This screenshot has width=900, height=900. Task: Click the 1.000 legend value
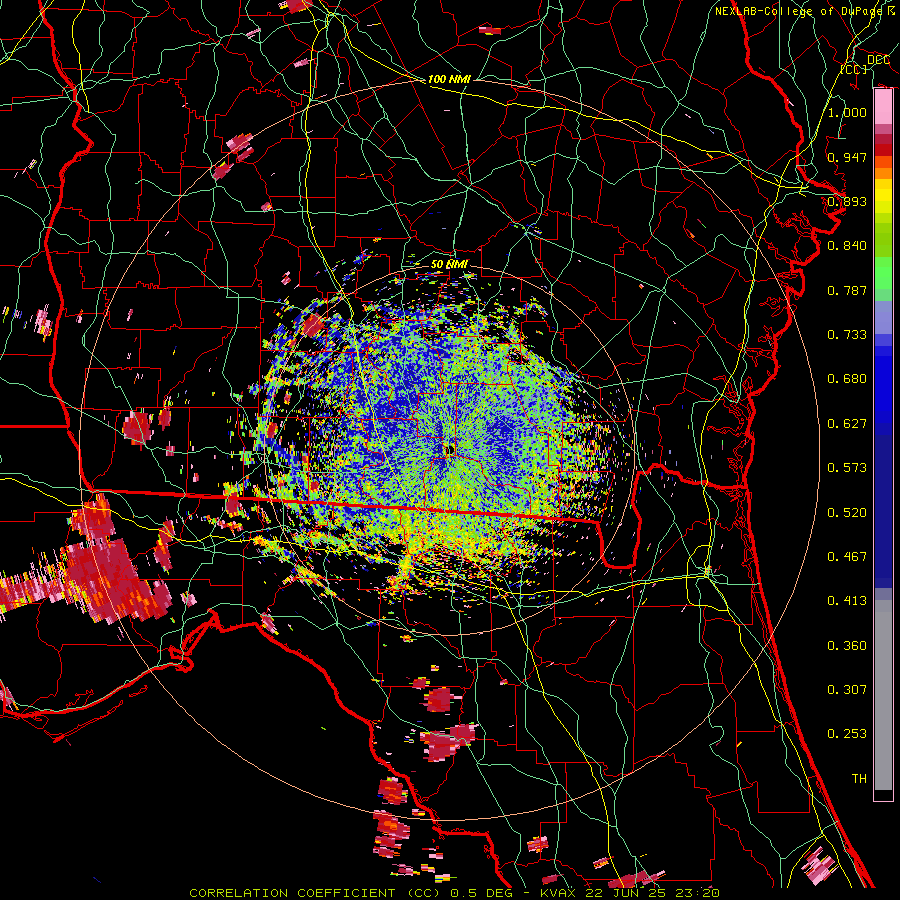click(847, 112)
